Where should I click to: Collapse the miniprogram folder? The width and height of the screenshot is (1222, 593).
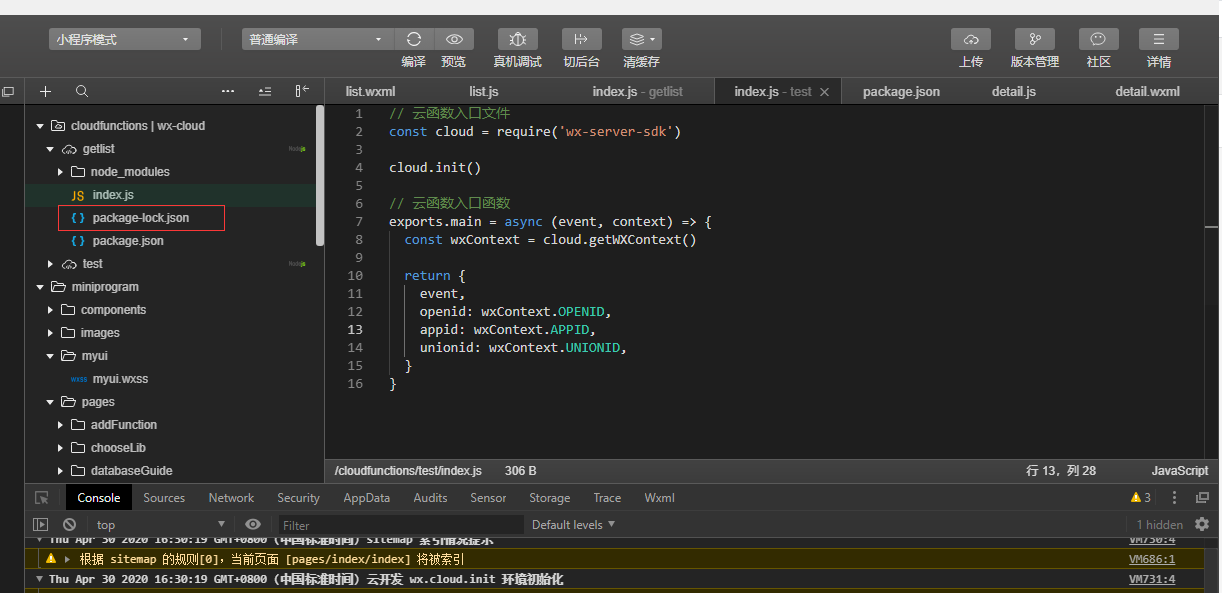pyautogui.click(x=40, y=287)
